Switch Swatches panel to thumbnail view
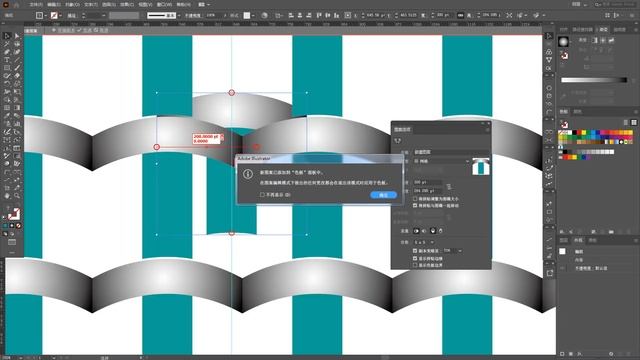 tap(633, 122)
